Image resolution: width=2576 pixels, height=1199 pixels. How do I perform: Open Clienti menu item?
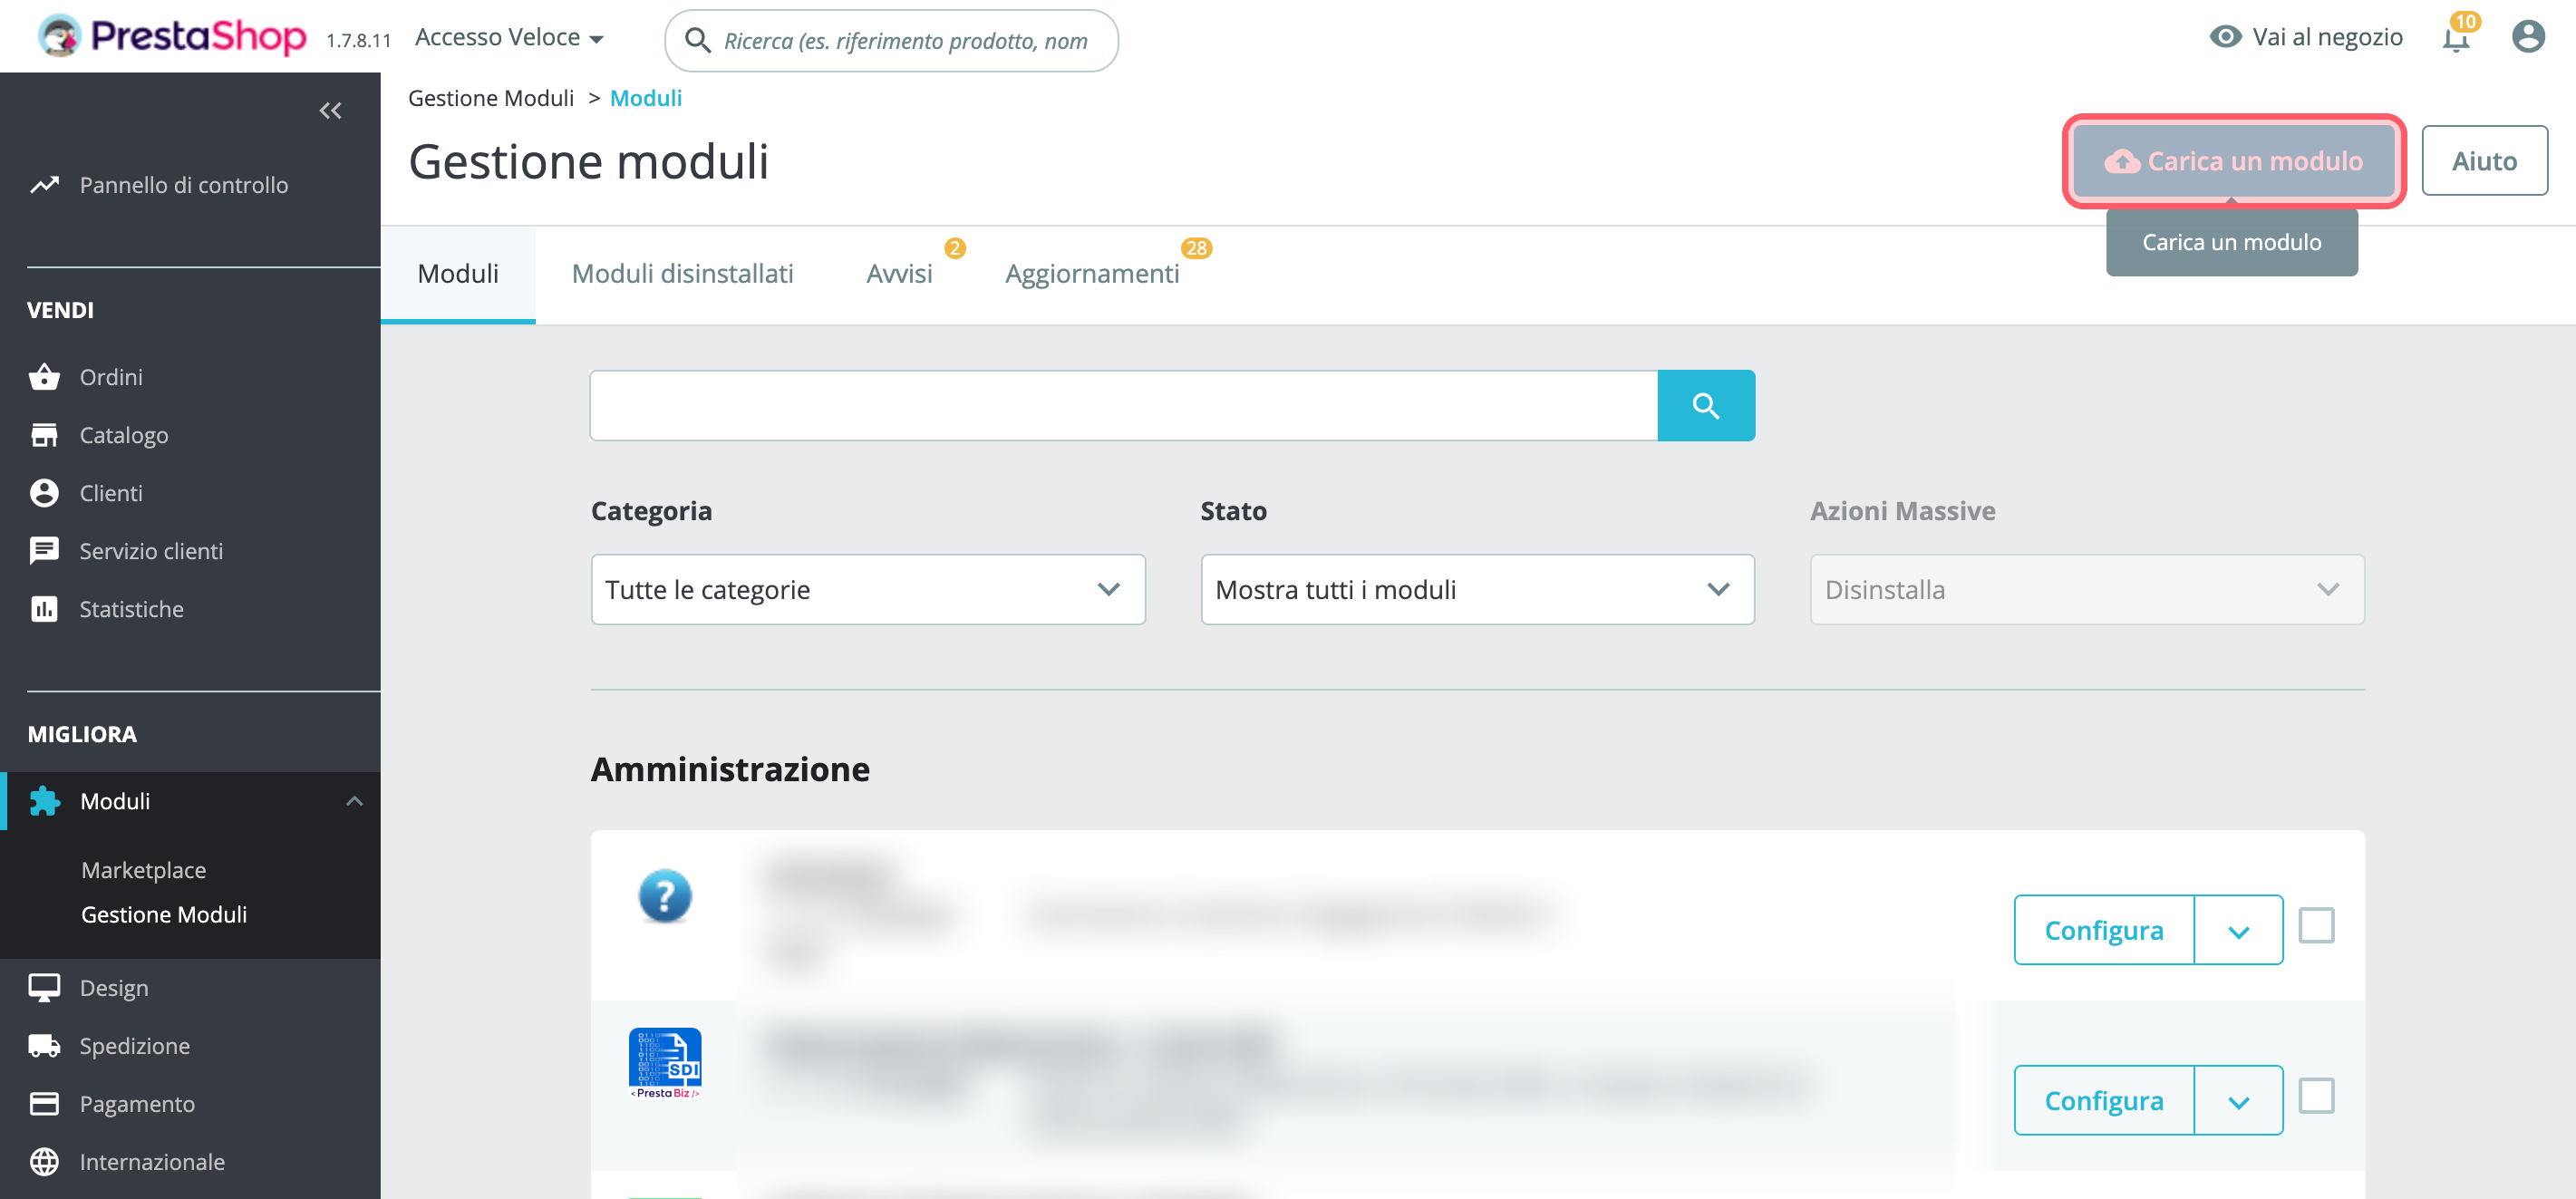click(x=111, y=493)
